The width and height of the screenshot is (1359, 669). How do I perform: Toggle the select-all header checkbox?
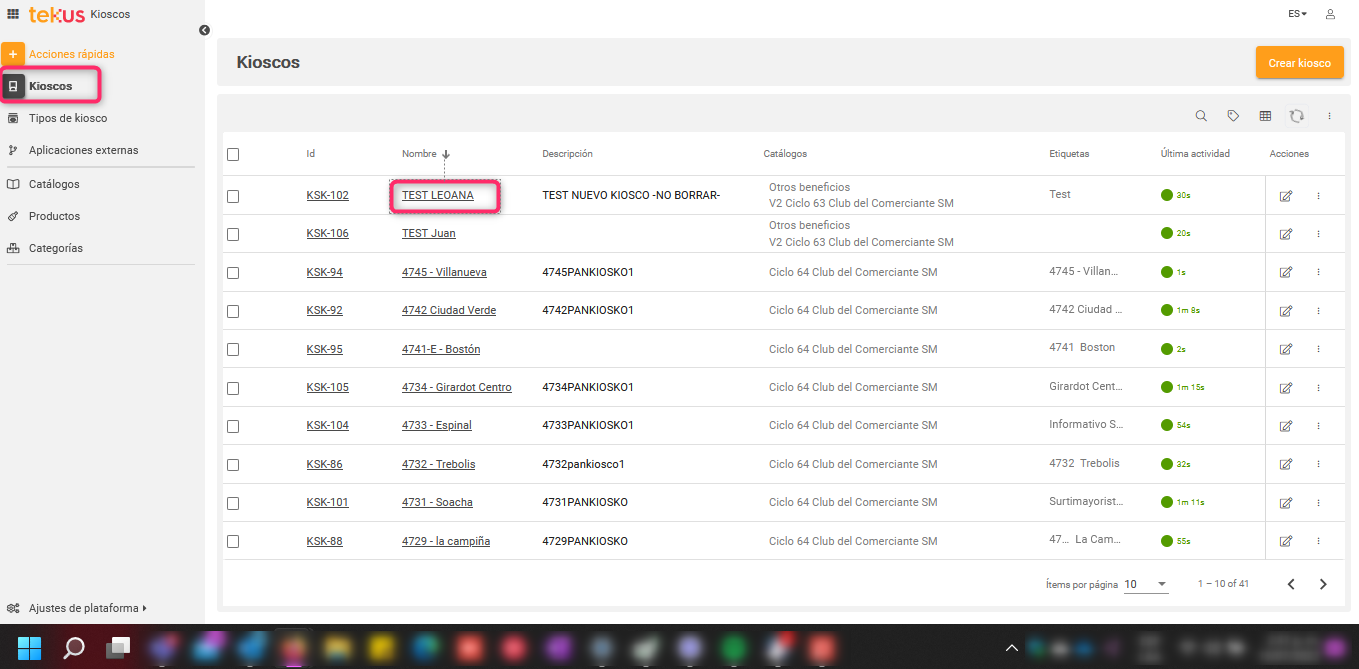pyautogui.click(x=233, y=154)
